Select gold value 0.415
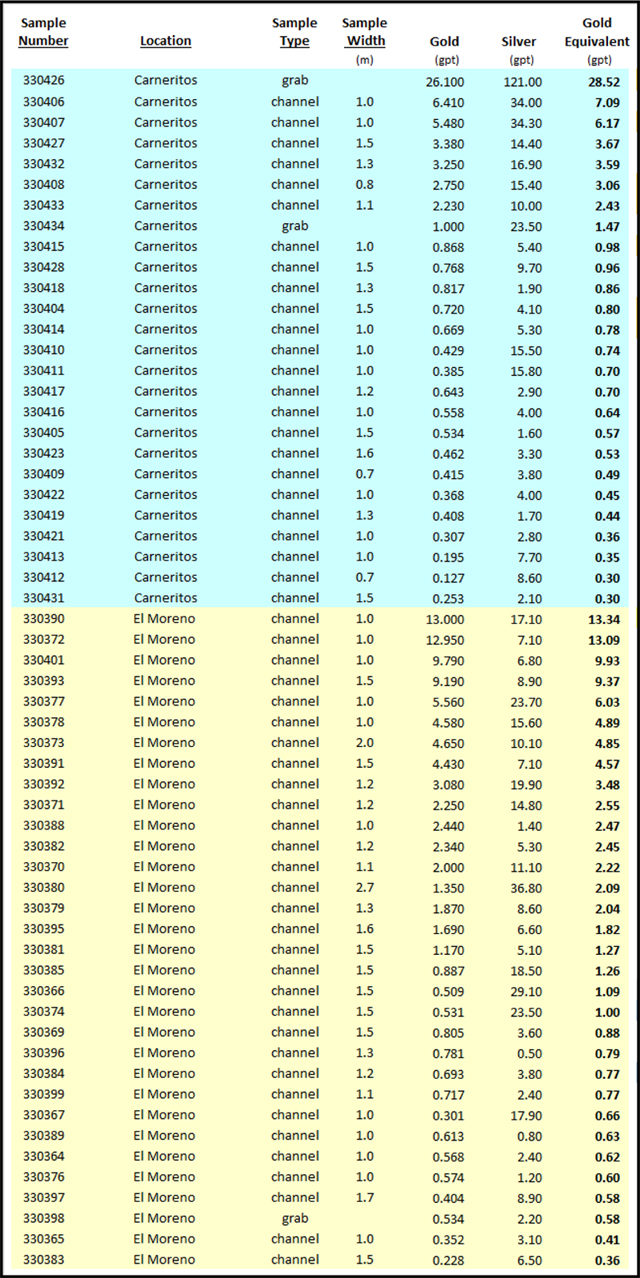 (448, 474)
